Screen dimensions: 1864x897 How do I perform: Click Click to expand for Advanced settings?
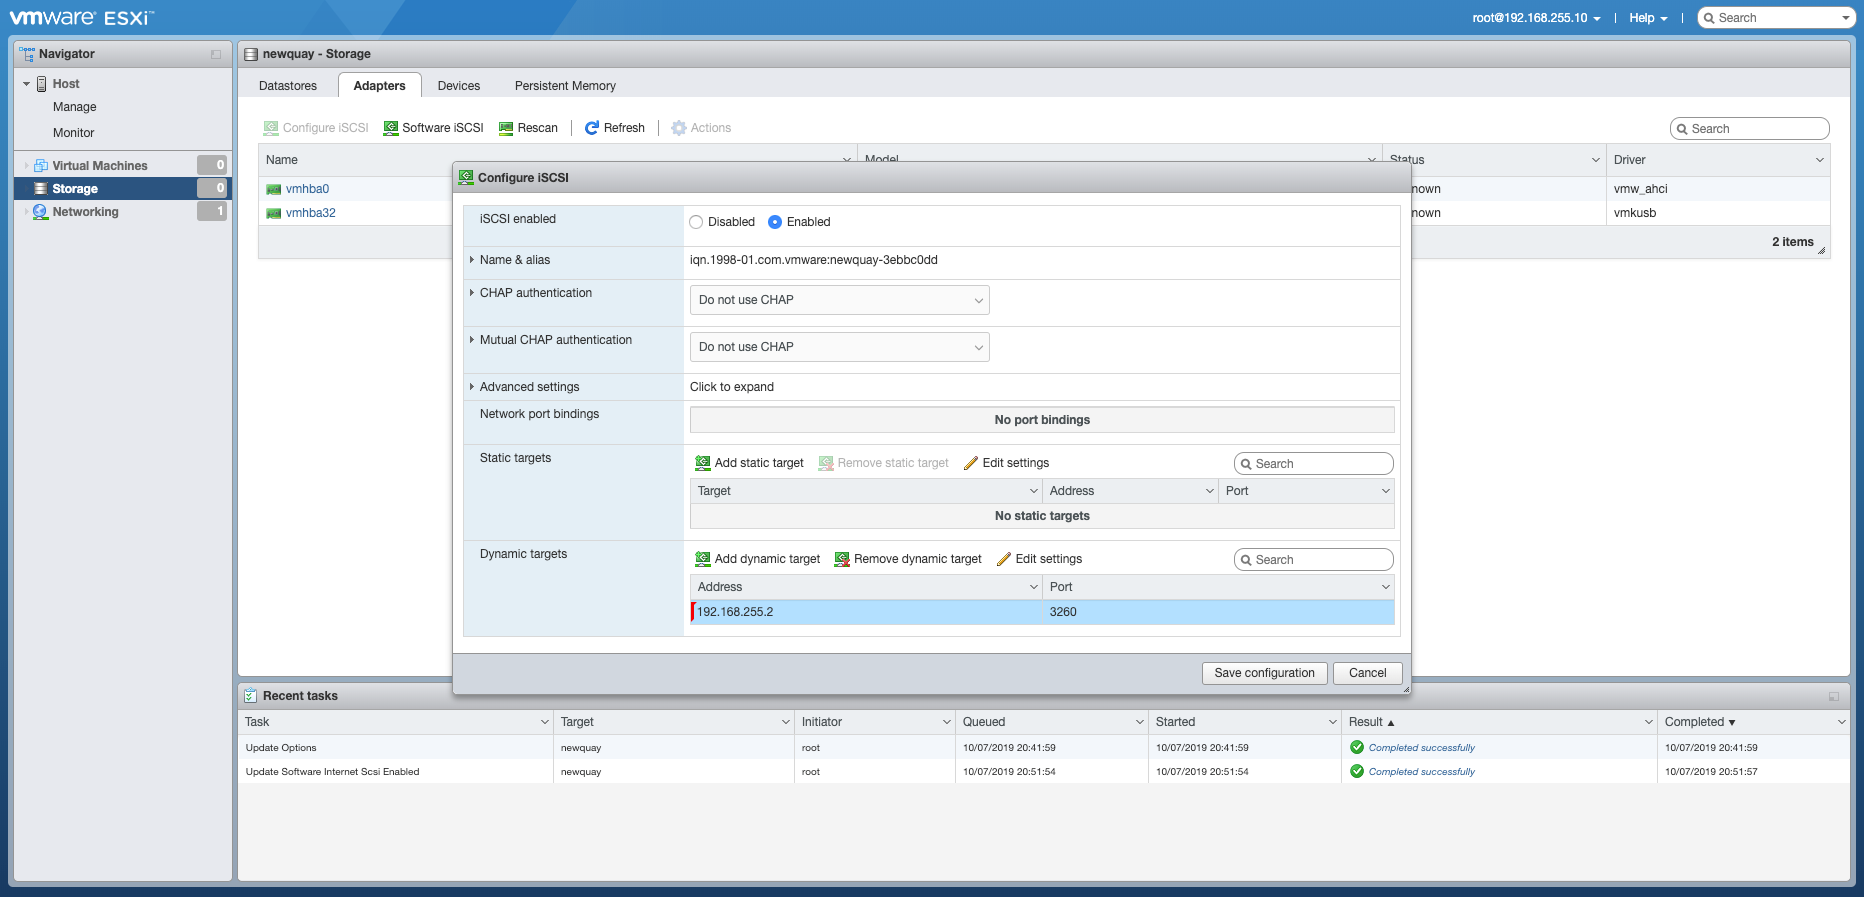click(x=732, y=387)
